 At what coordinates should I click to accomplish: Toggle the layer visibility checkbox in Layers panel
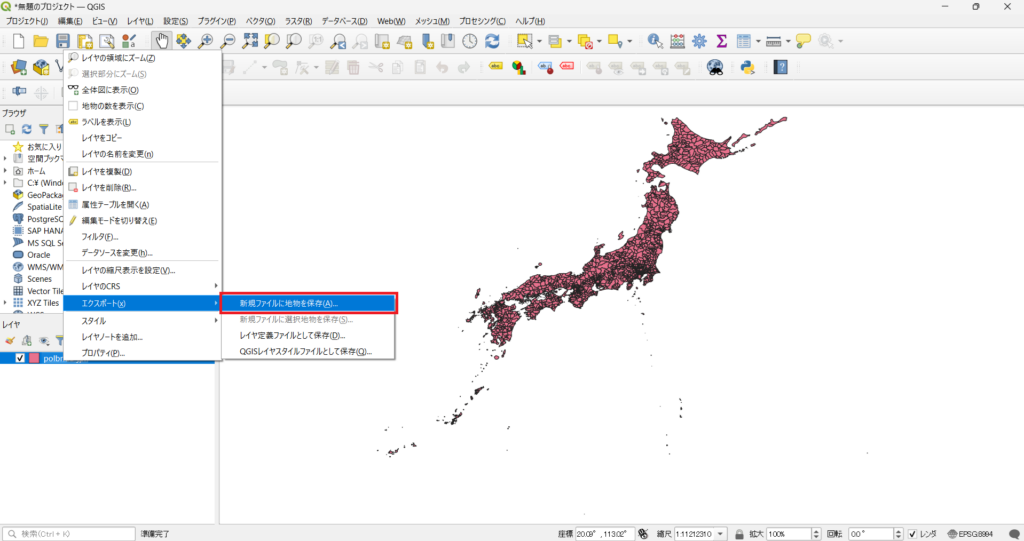coord(20,358)
